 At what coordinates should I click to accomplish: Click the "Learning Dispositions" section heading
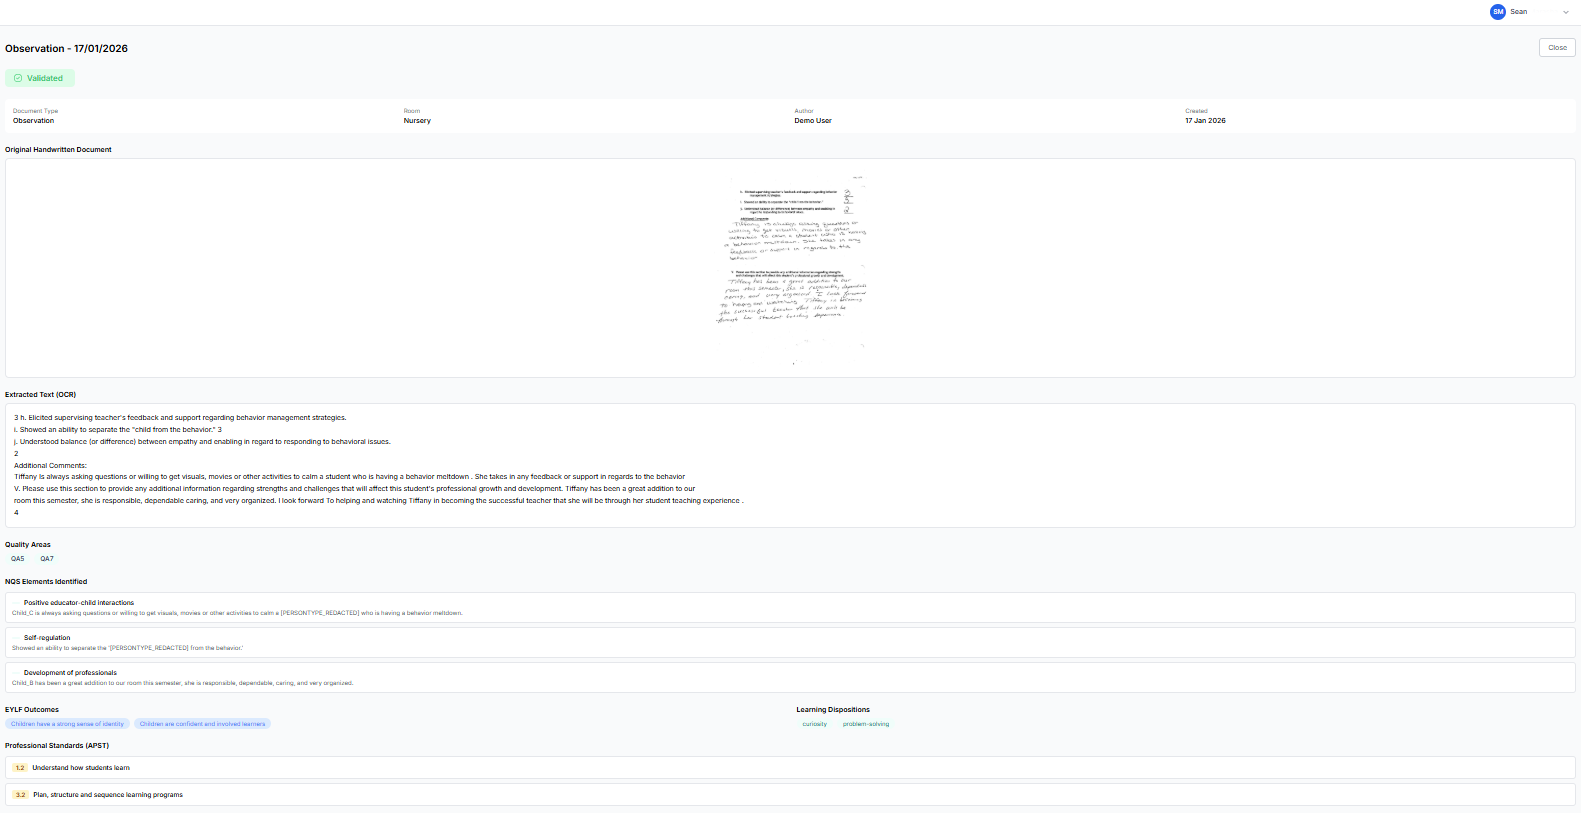tap(833, 710)
